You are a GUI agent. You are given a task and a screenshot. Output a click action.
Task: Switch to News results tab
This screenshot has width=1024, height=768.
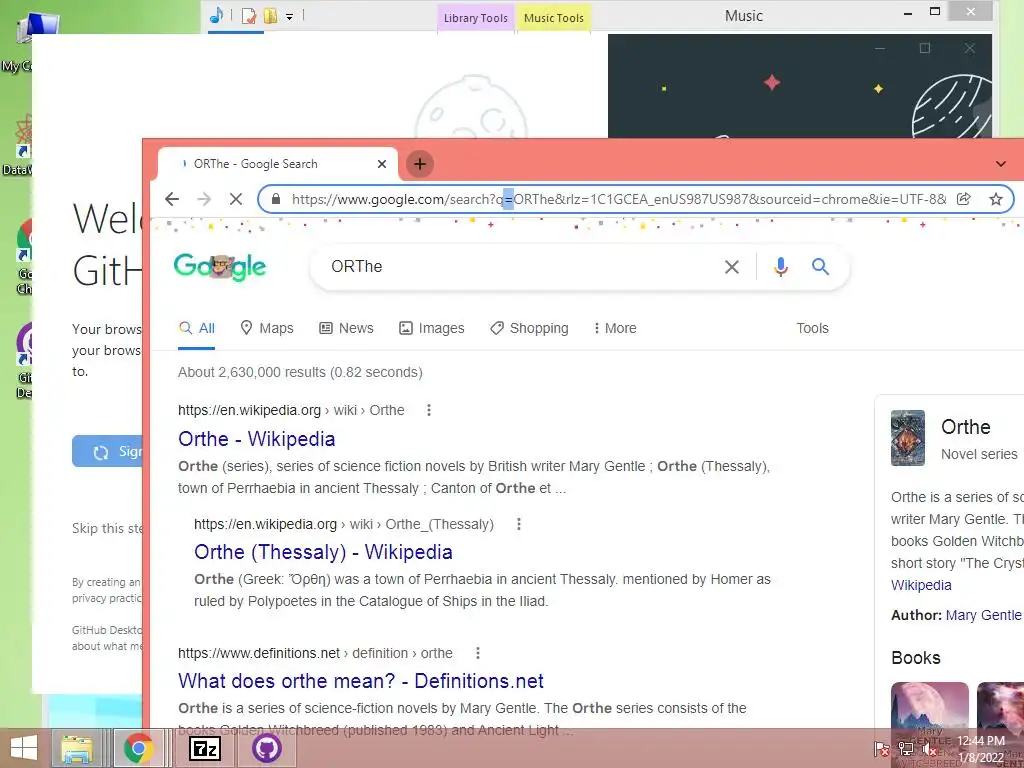[346, 328]
